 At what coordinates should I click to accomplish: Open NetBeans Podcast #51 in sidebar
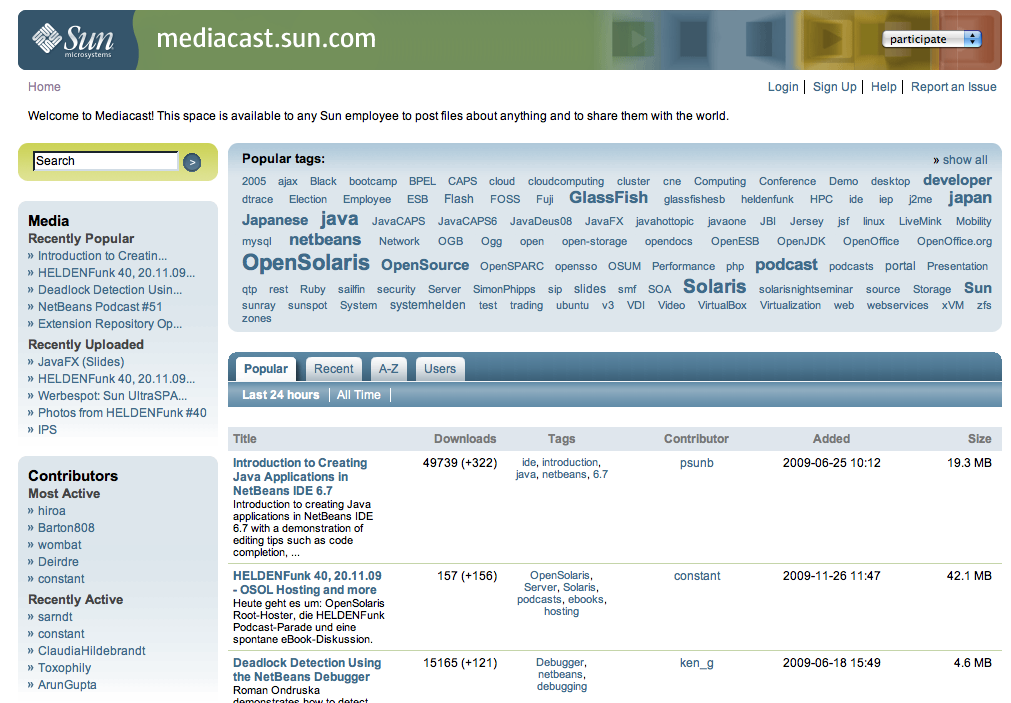[100, 307]
